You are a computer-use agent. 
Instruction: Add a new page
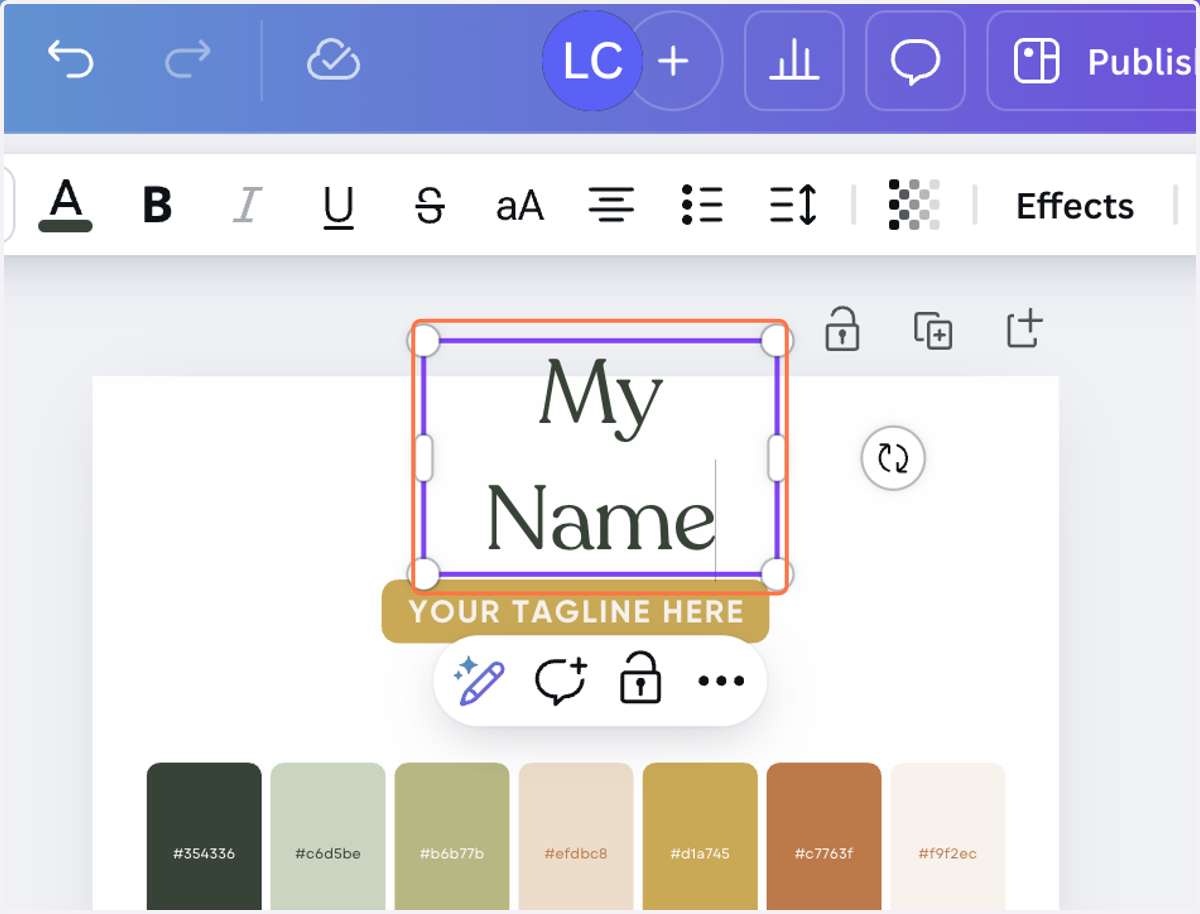point(1025,329)
